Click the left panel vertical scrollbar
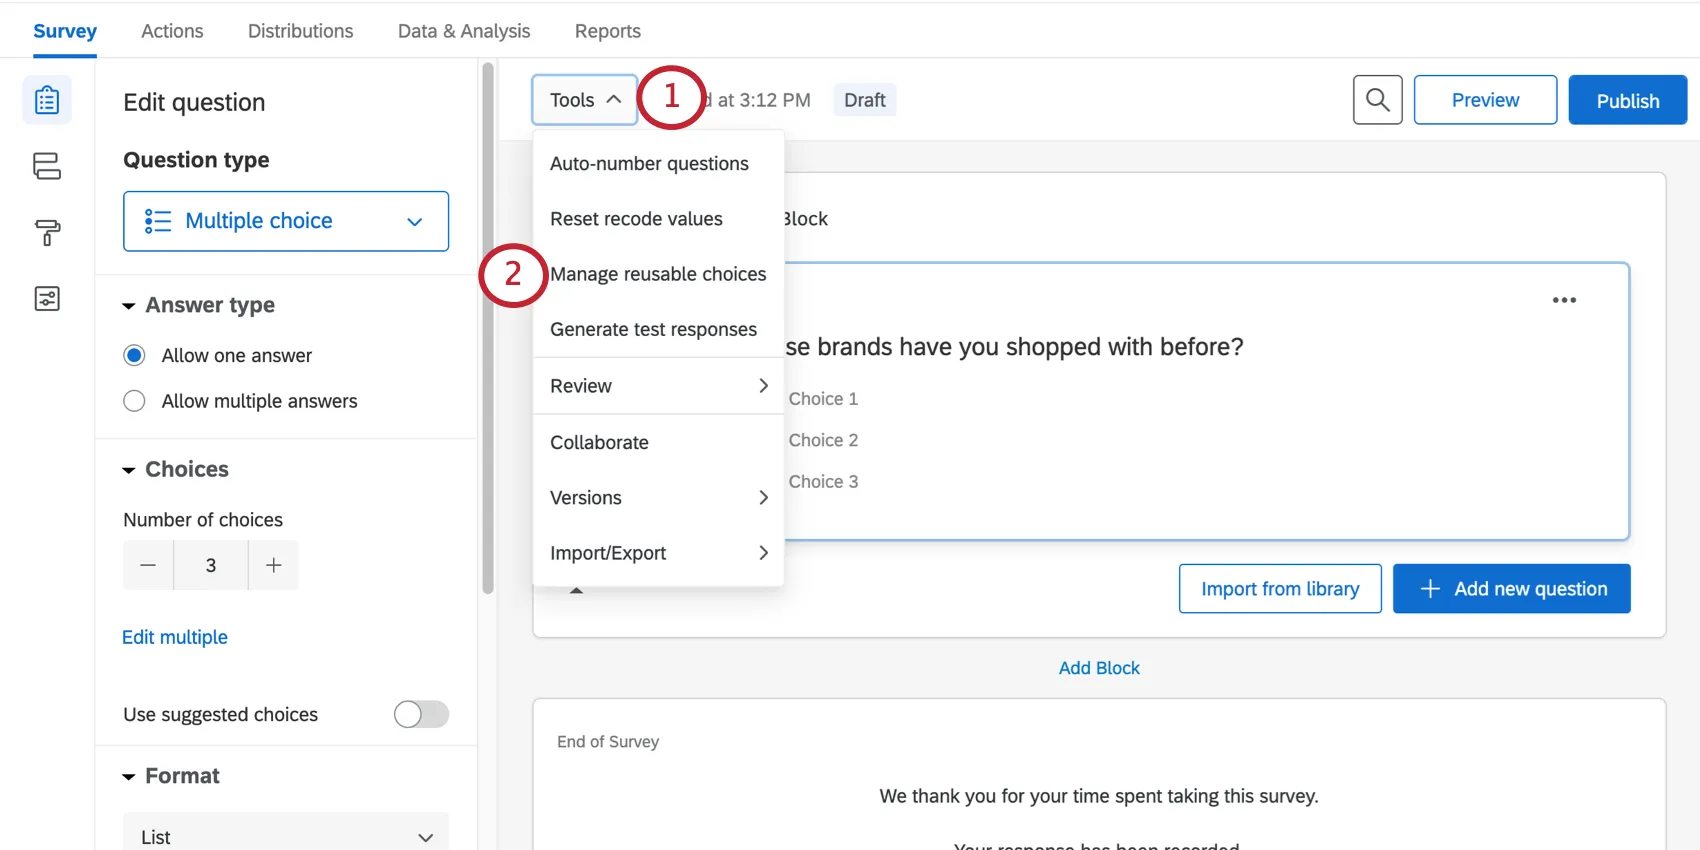Image resolution: width=1700 pixels, height=850 pixels. pos(488,330)
